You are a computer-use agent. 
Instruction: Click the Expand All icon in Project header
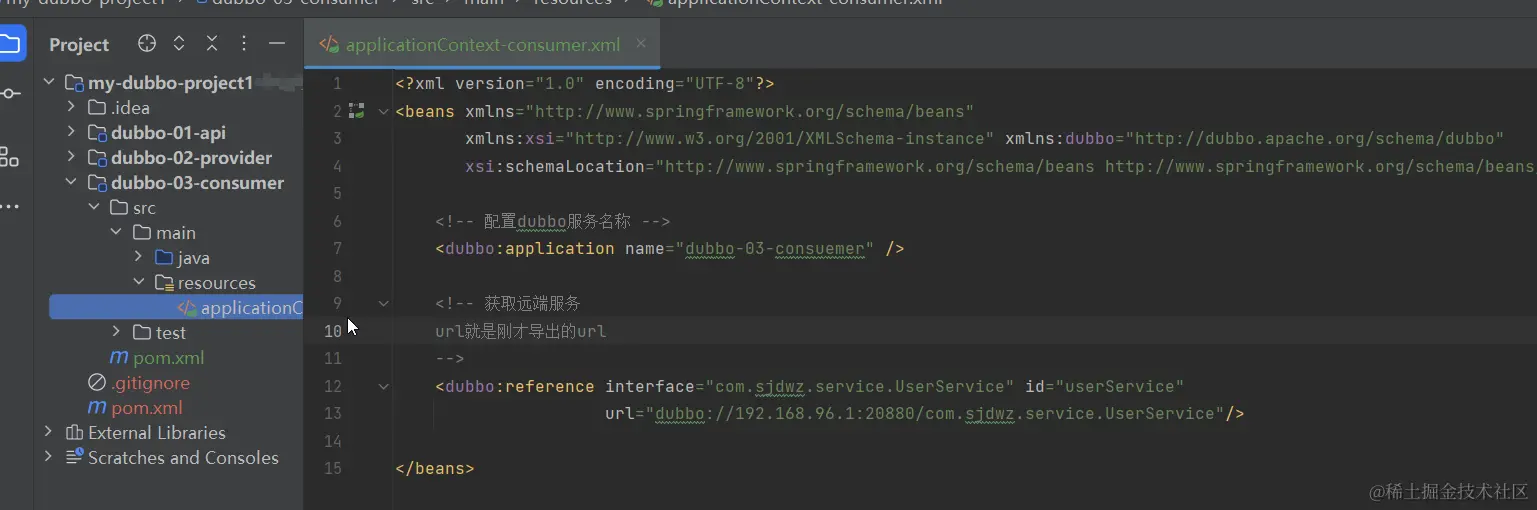click(x=179, y=44)
